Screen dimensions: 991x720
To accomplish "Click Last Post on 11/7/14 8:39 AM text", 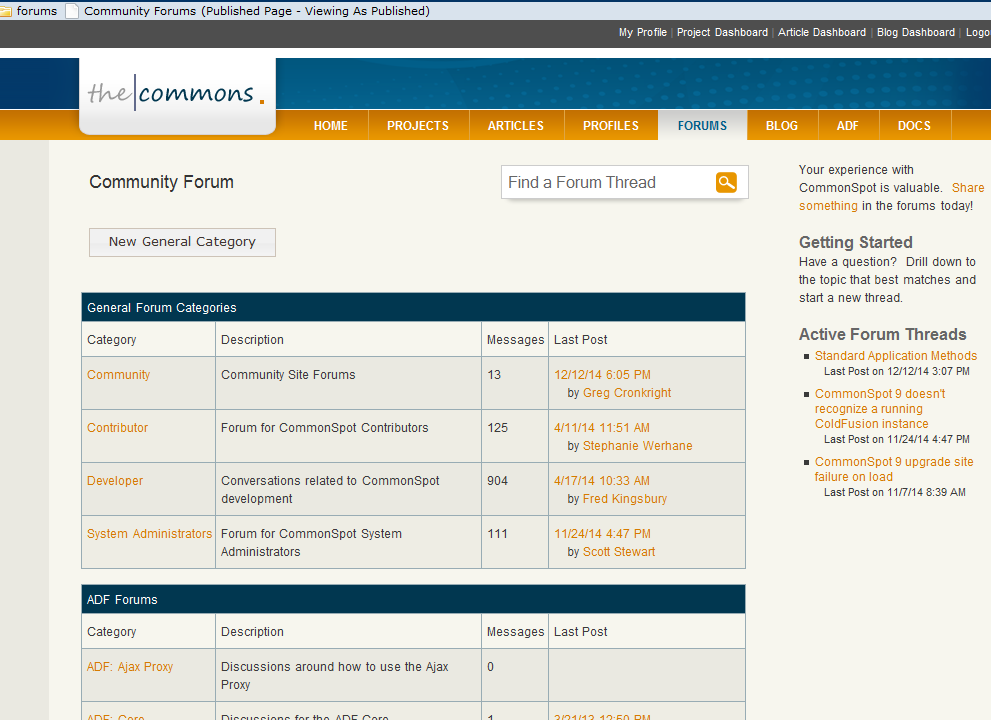I will coord(894,492).
